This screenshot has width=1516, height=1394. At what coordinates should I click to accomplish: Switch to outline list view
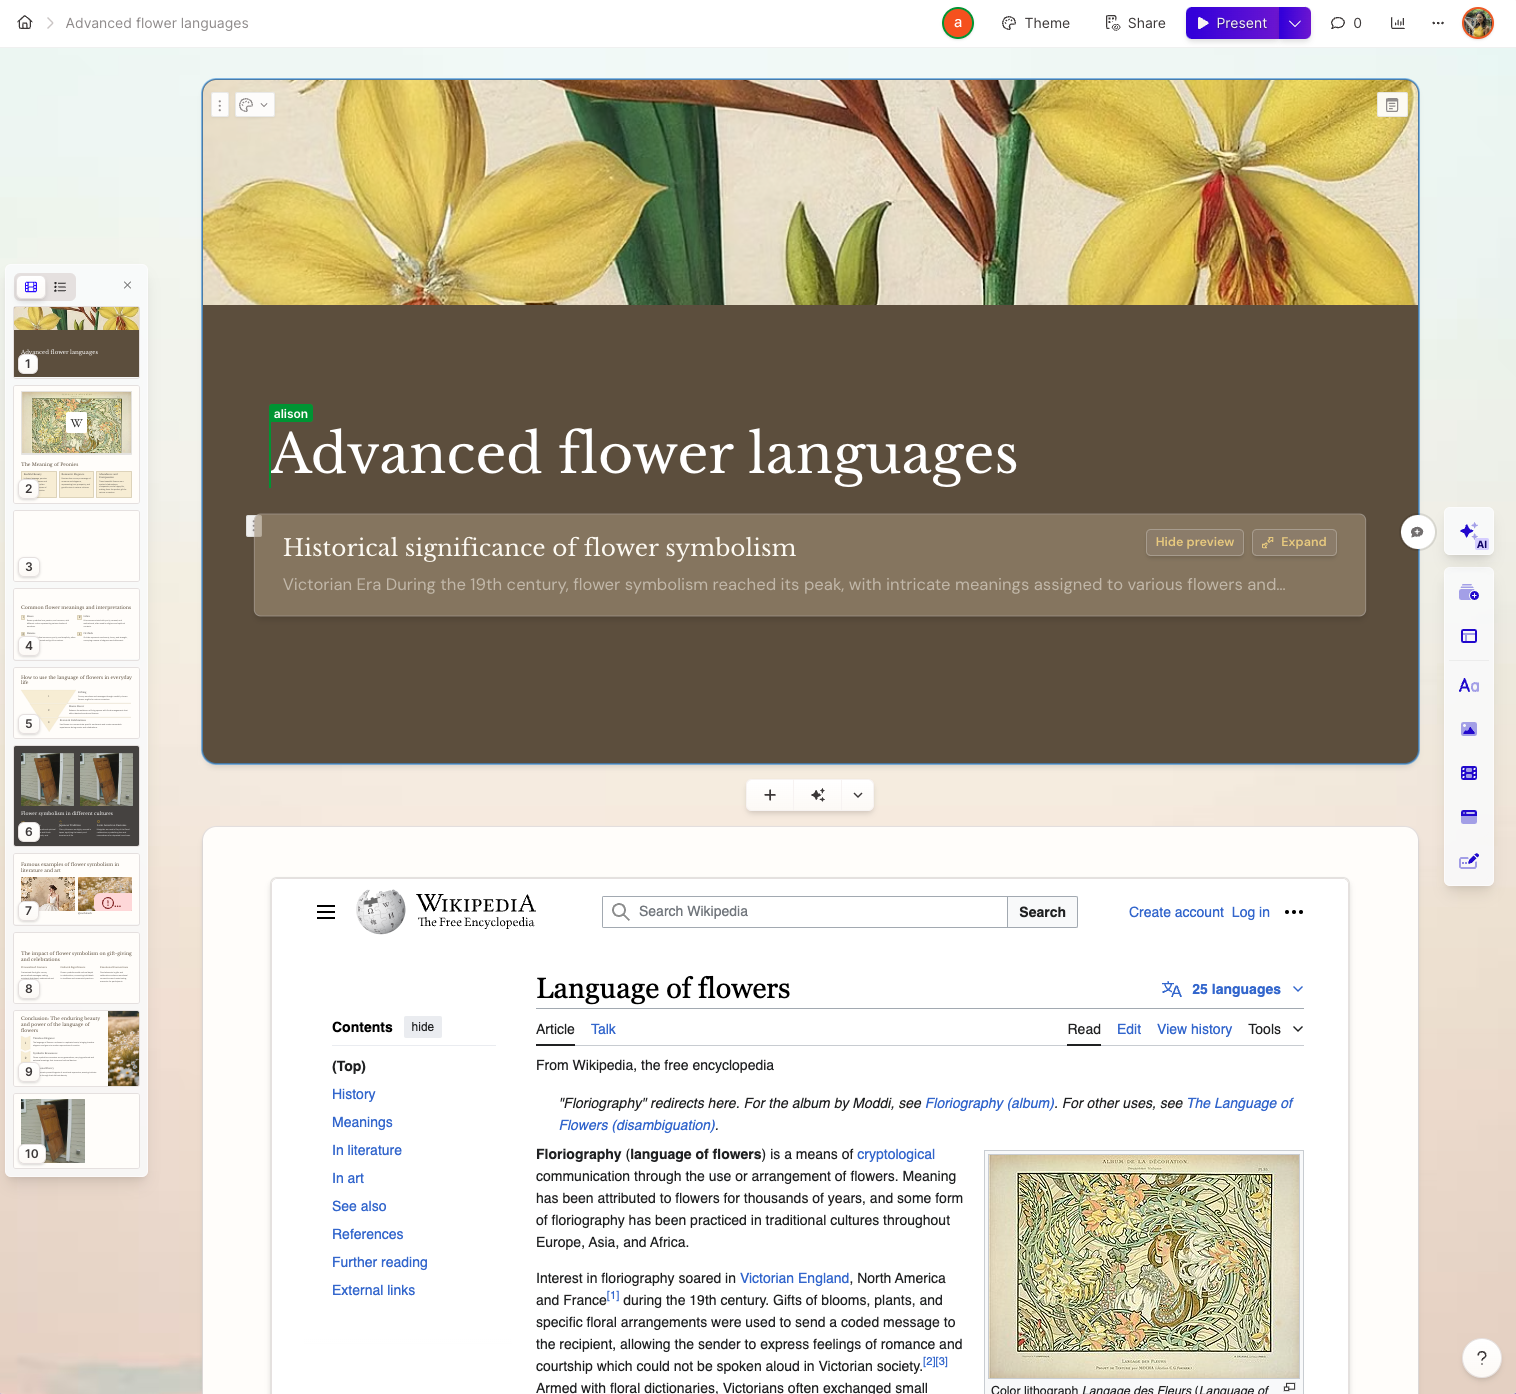[x=60, y=287]
